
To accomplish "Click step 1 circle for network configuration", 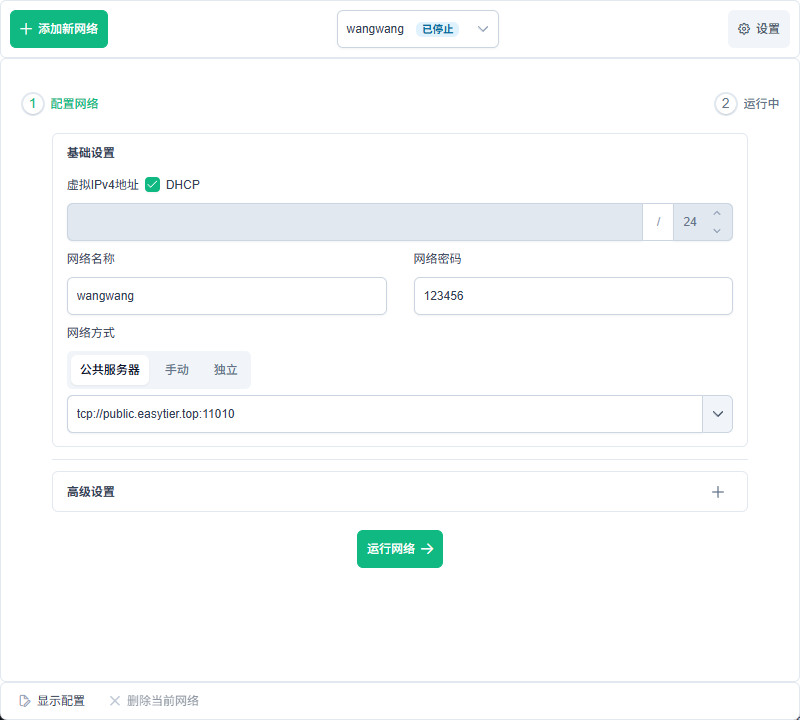I will tap(33, 104).
